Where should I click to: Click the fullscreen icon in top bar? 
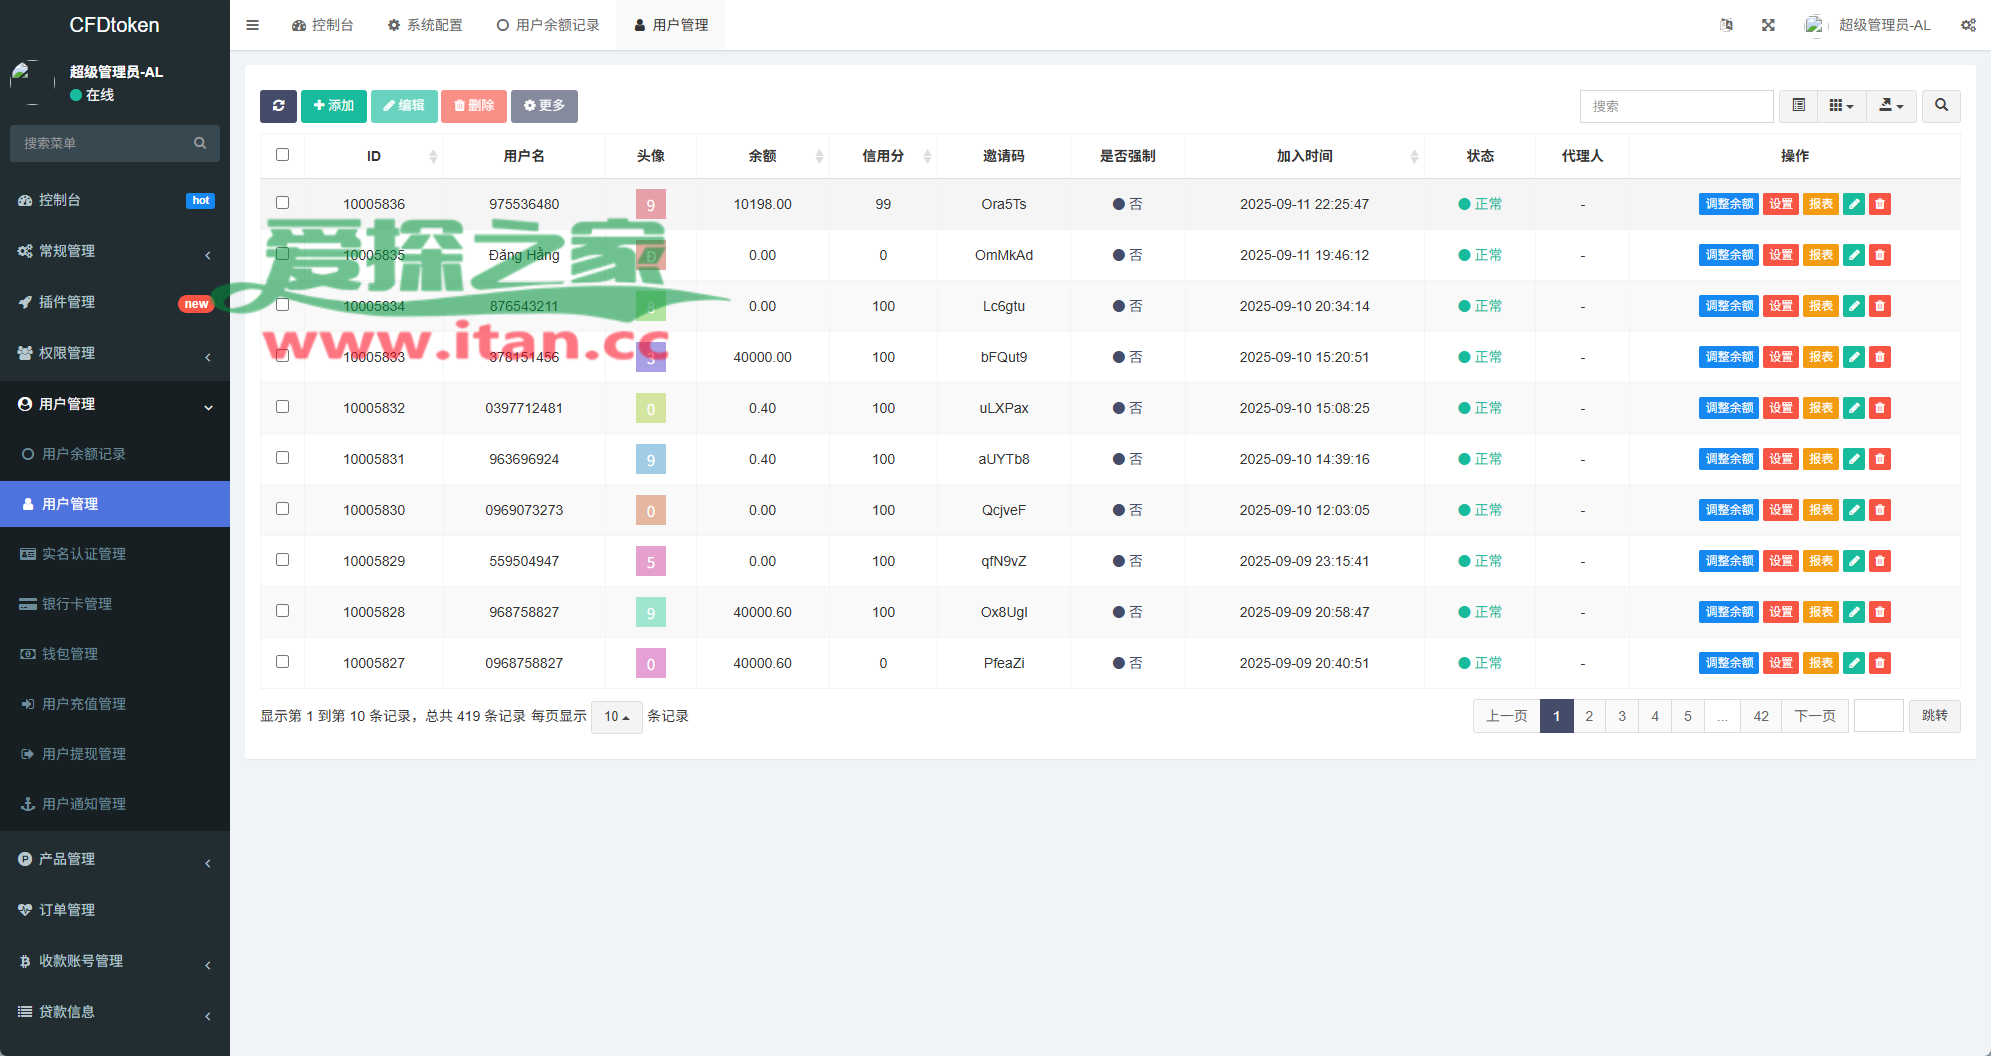tap(1768, 25)
